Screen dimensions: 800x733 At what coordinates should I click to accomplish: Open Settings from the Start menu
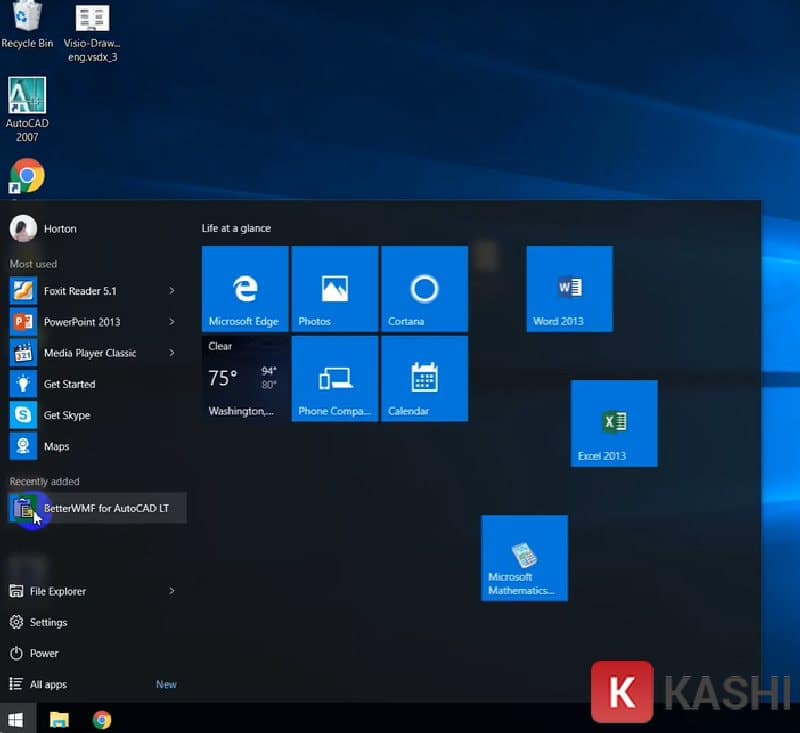coord(48,622)
